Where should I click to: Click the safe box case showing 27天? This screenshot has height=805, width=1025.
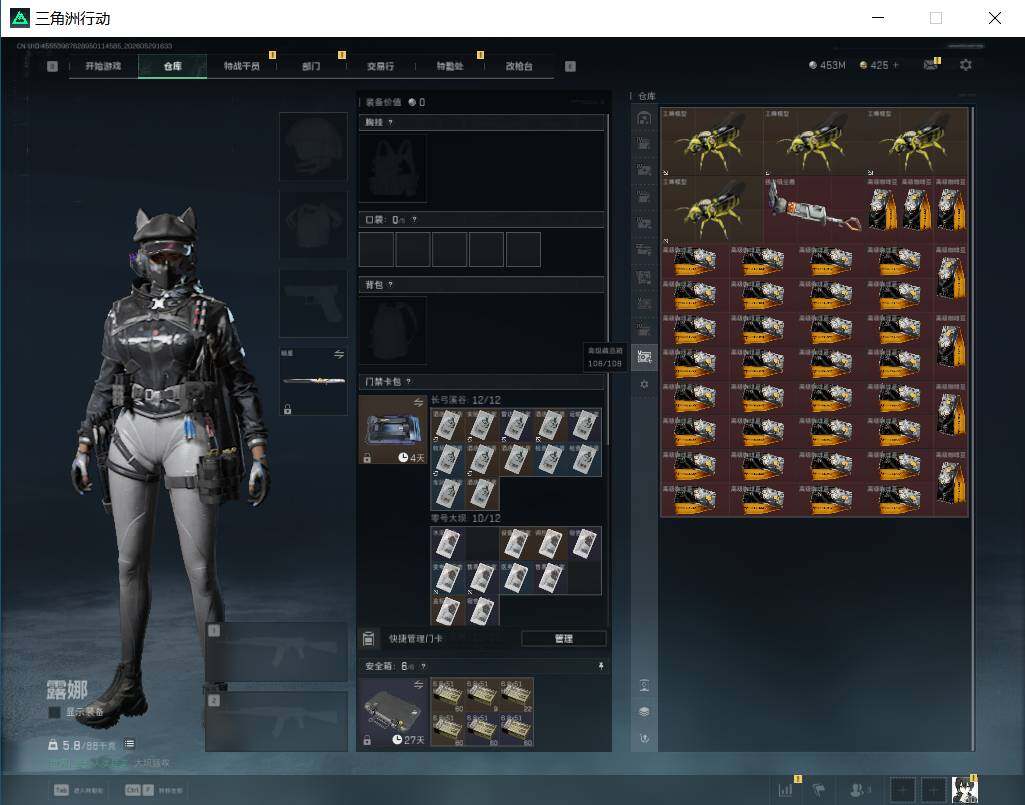click(393, 712)
